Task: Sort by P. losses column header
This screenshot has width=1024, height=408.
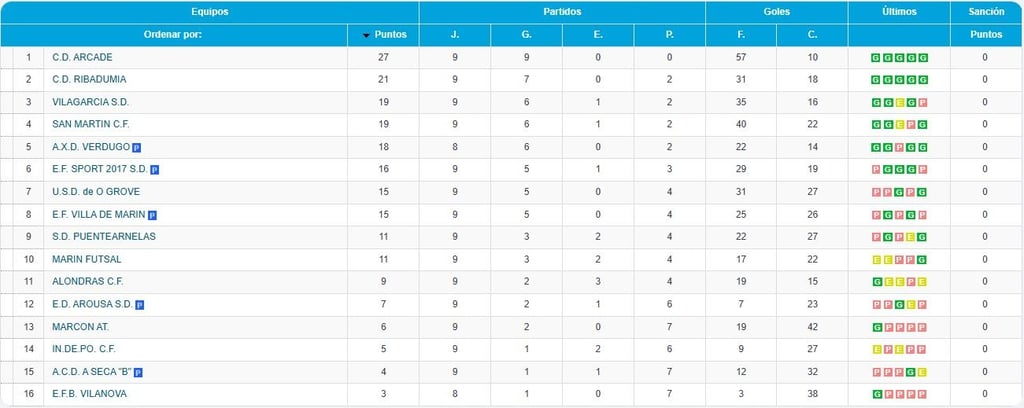Action: click(x=669, y=35)
